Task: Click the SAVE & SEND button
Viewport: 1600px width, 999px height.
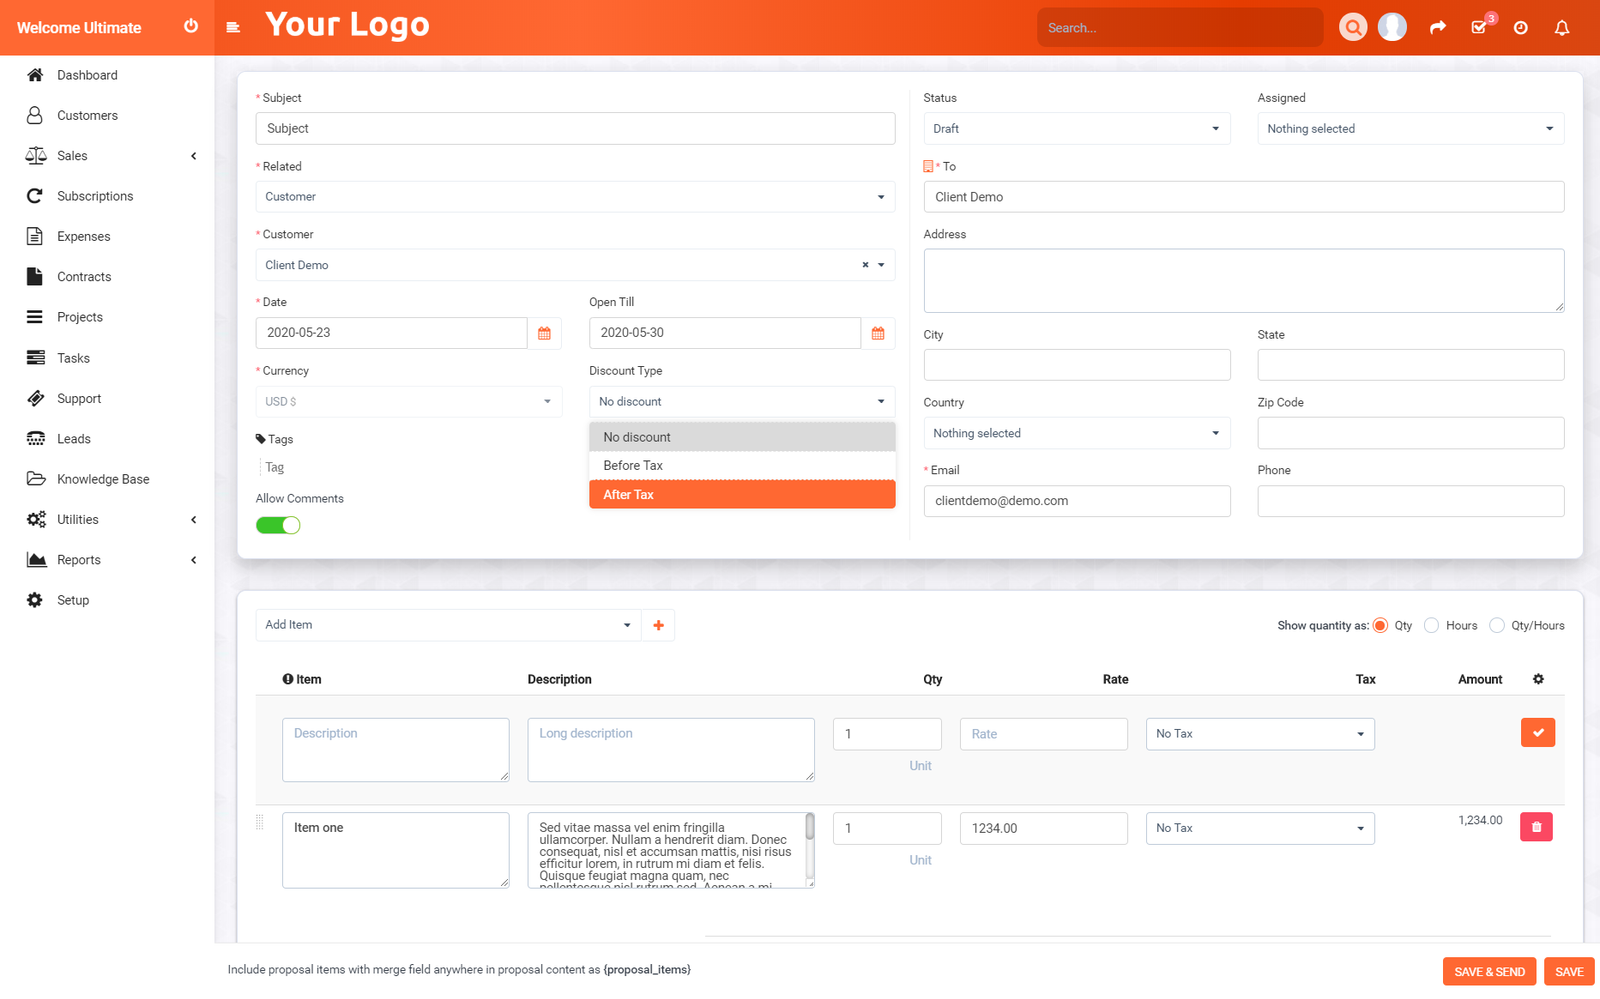Action: coord(1489,971)
